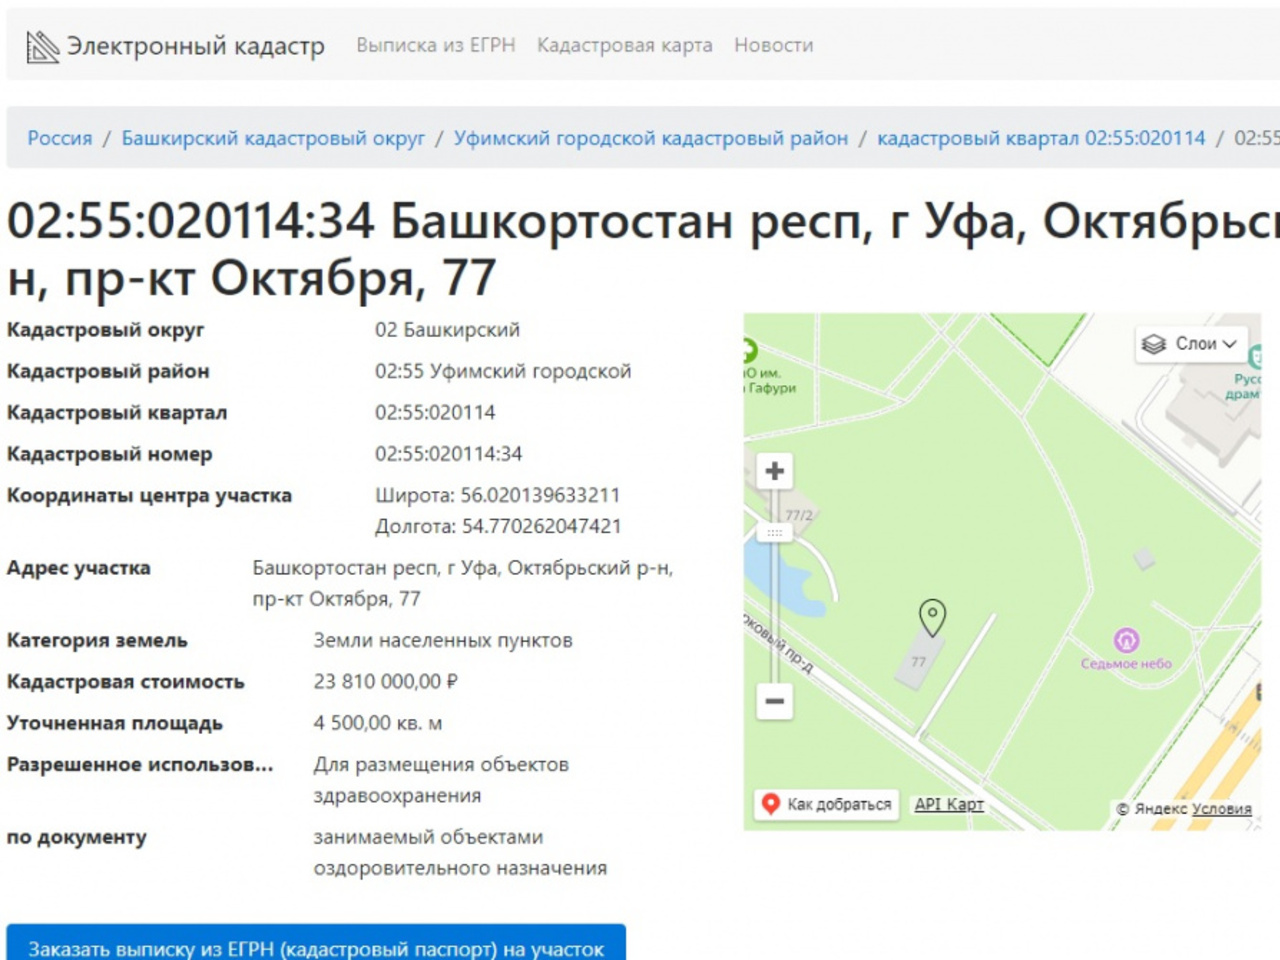This screenshot has height=960, width=1280.
Task: Zoom out the map with minus button
Action: (774, 701)
